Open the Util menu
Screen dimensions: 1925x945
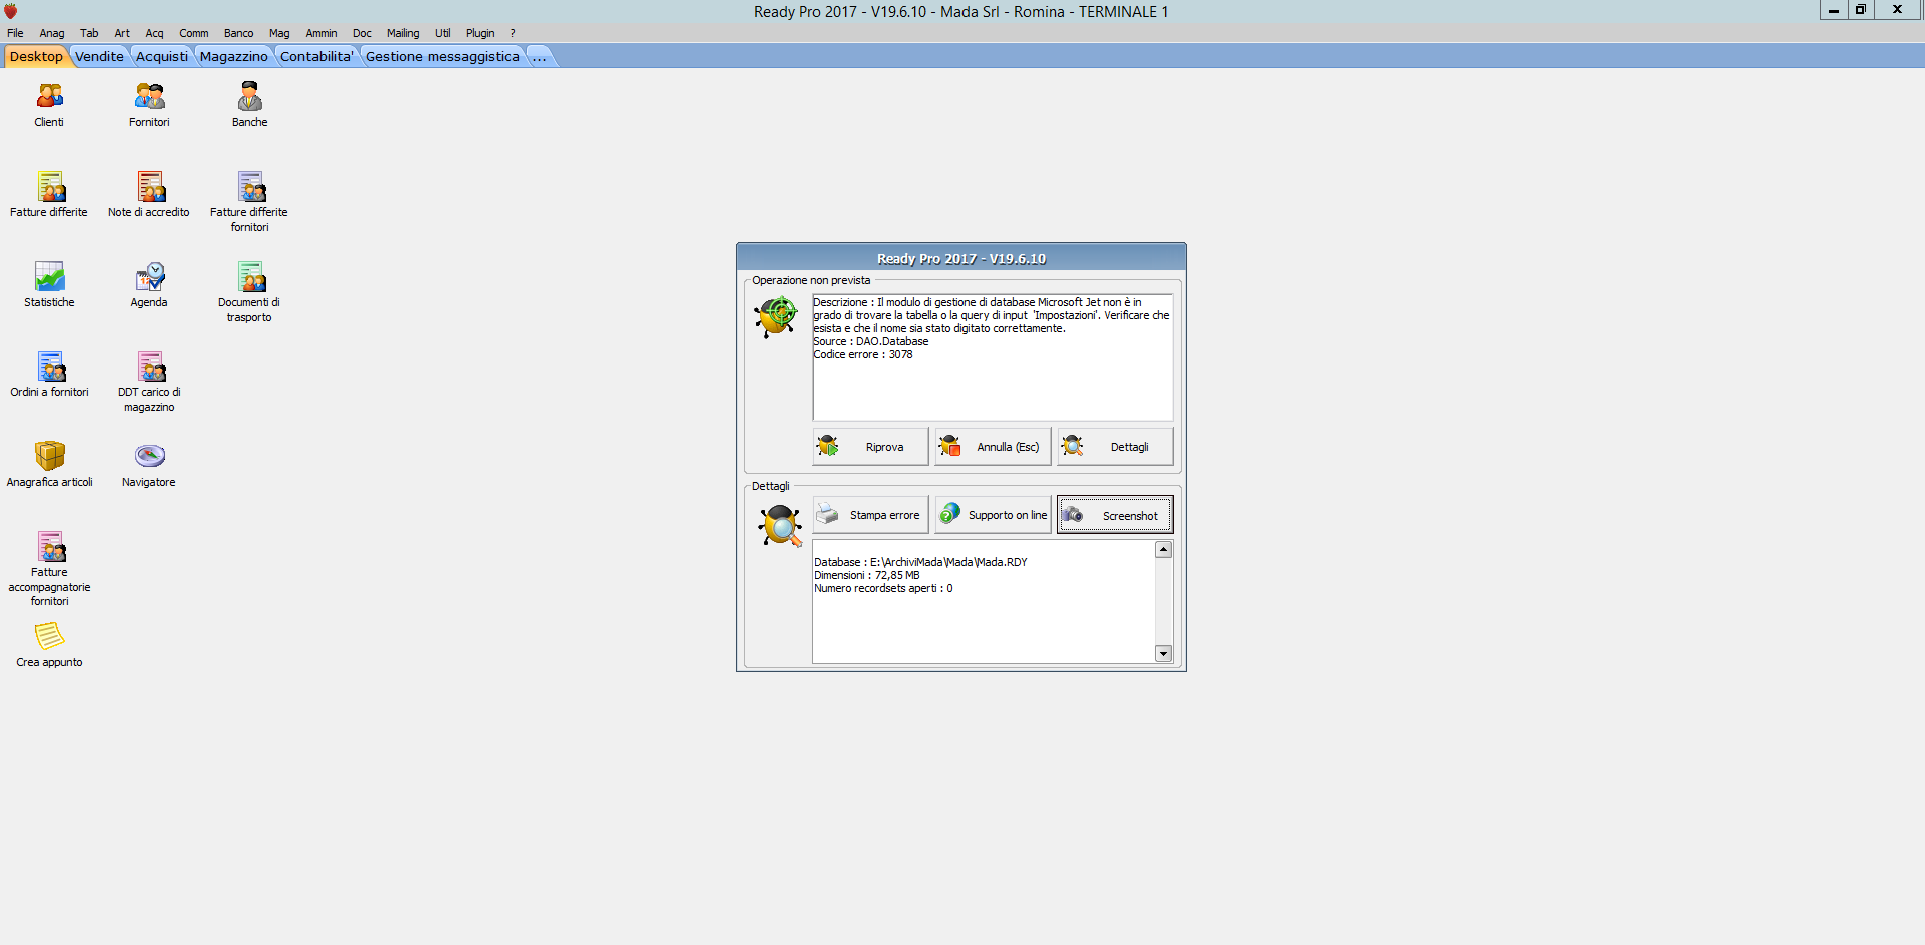442,33
